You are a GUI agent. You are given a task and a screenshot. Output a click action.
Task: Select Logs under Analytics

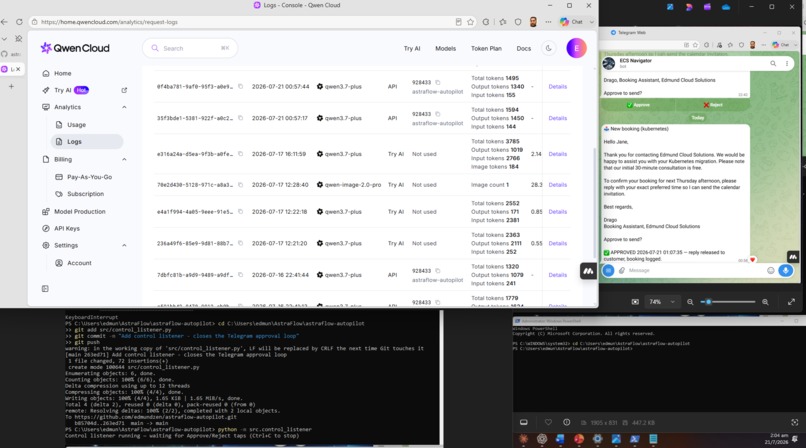87,141
